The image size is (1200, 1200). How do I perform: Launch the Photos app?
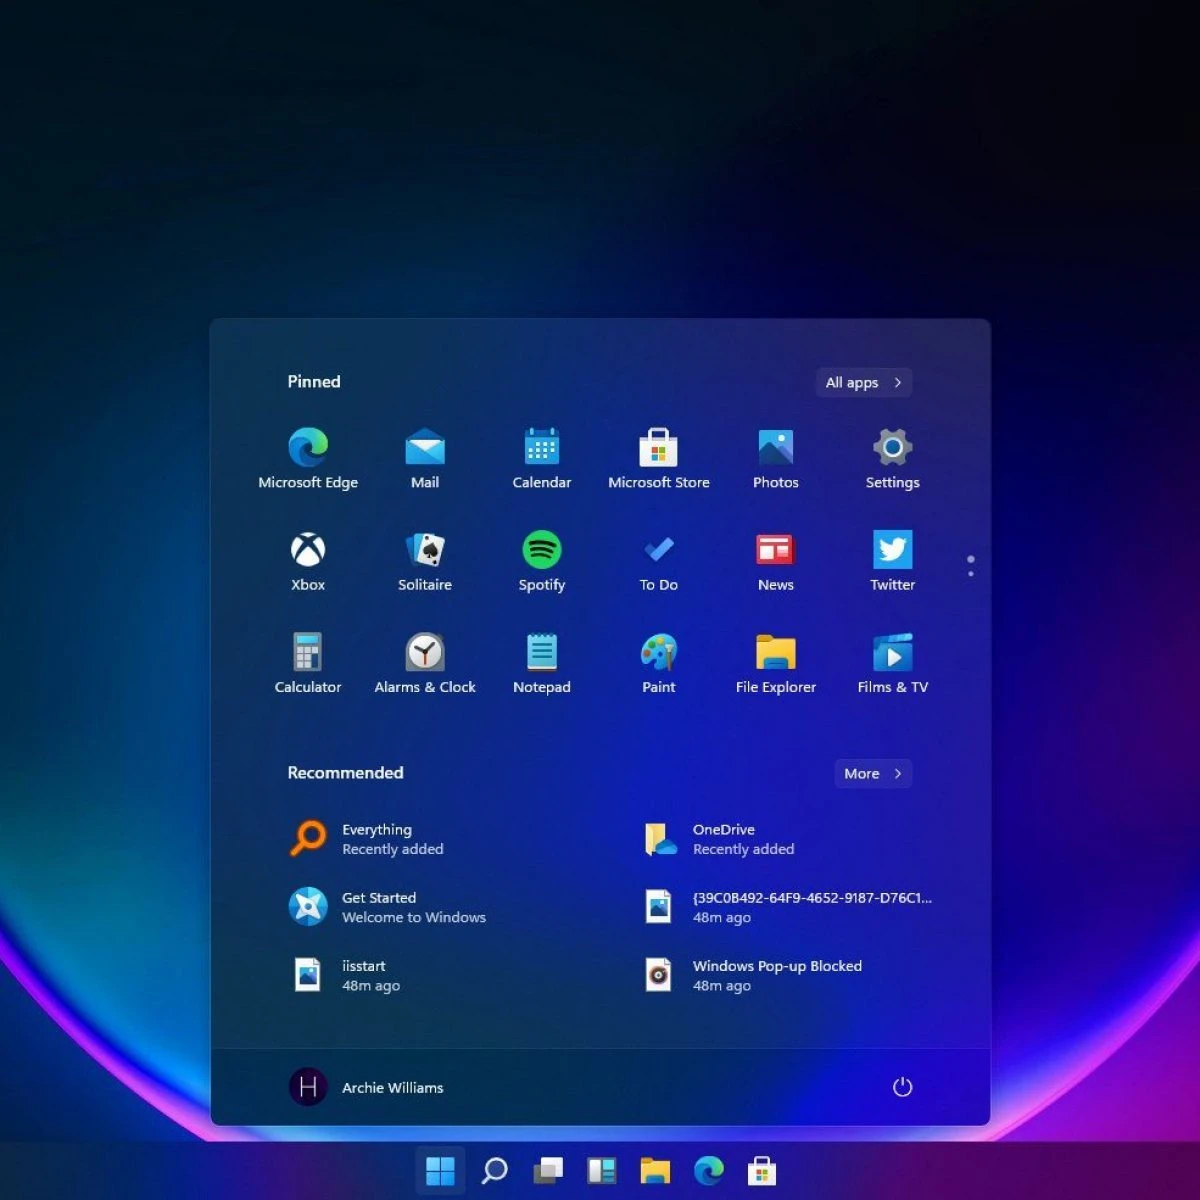click(x=776, y=459)
